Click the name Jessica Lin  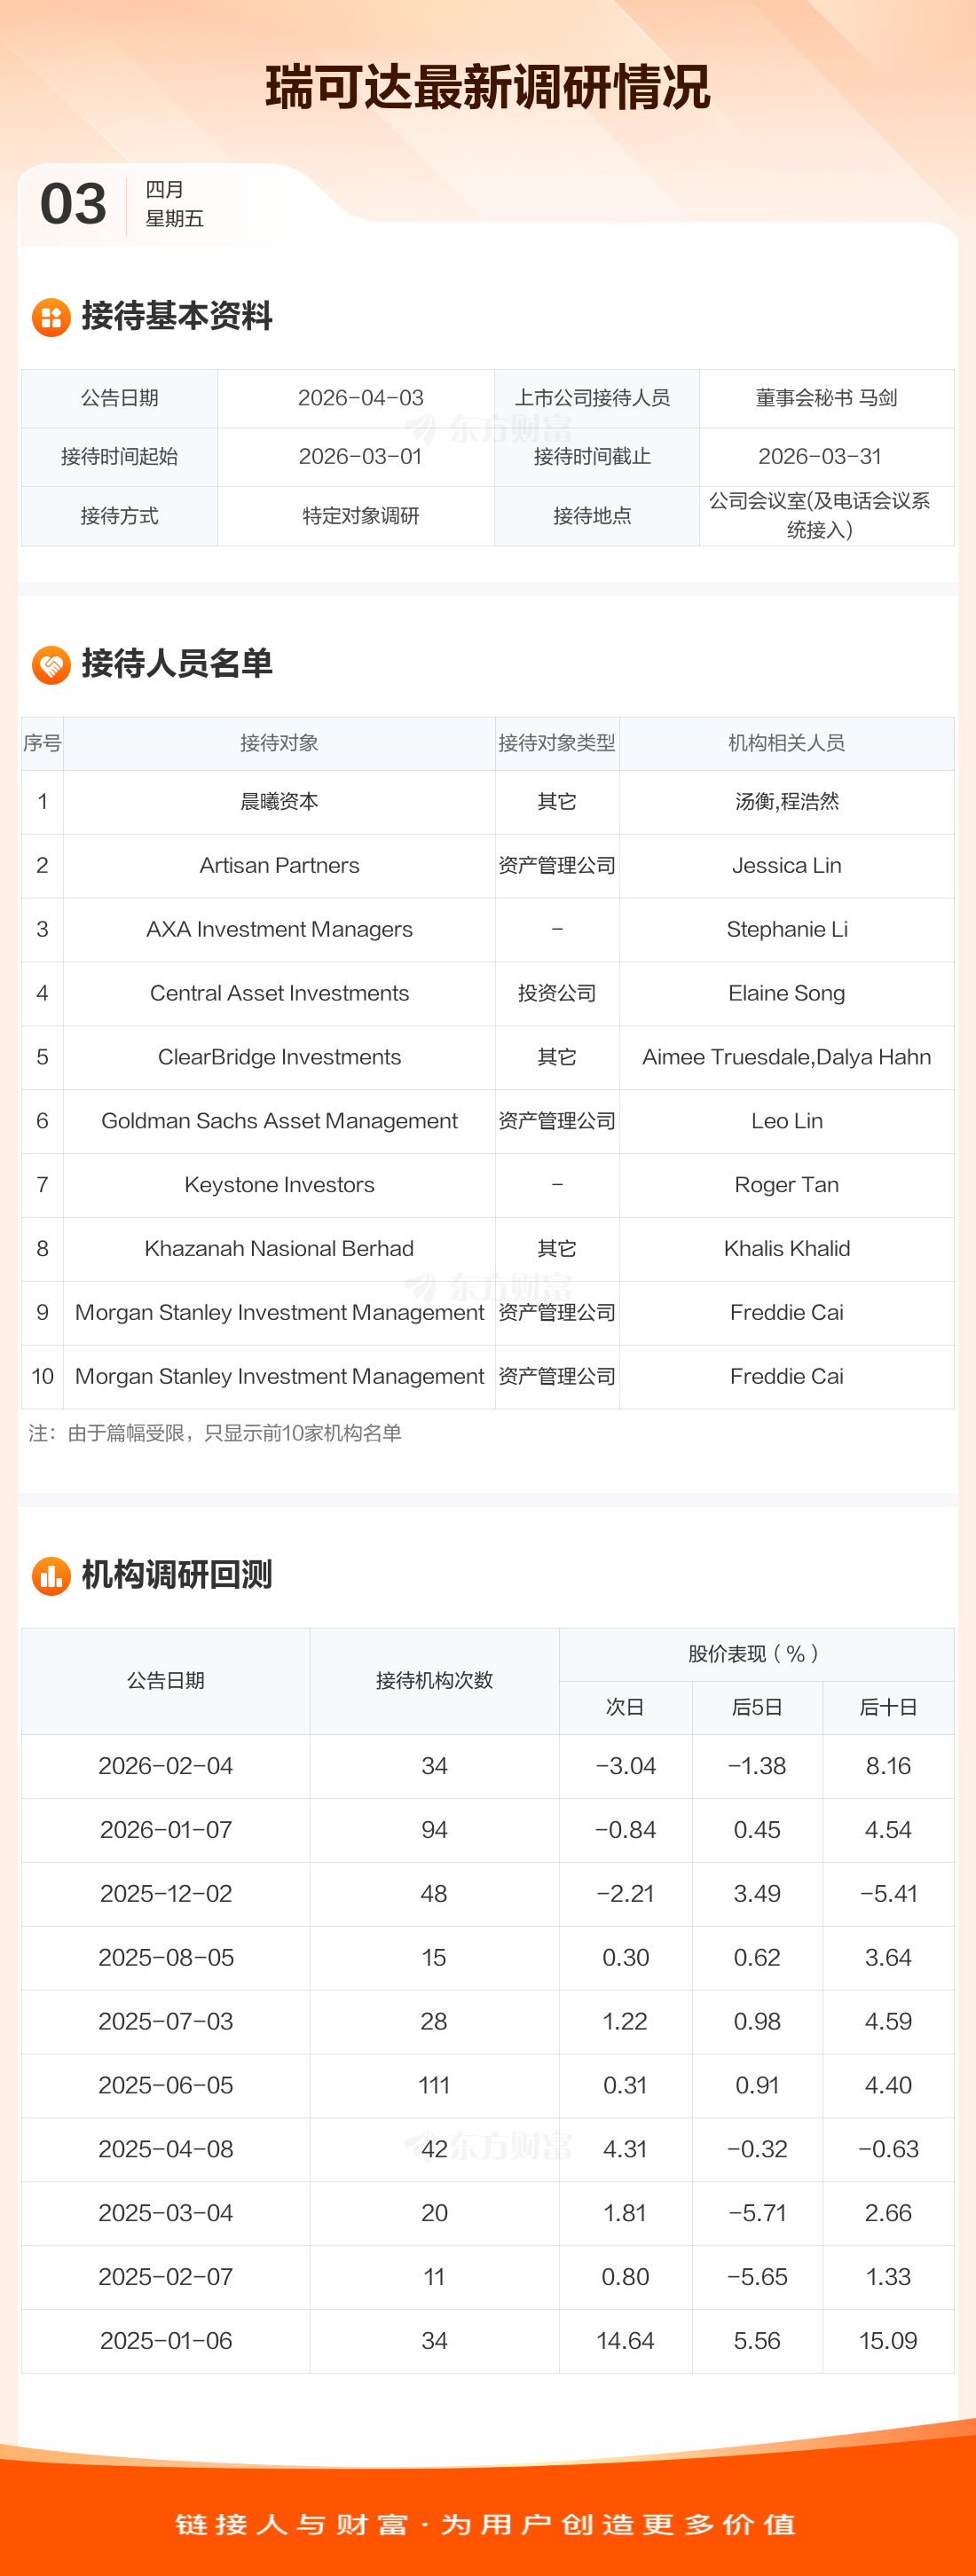(787, 866)
